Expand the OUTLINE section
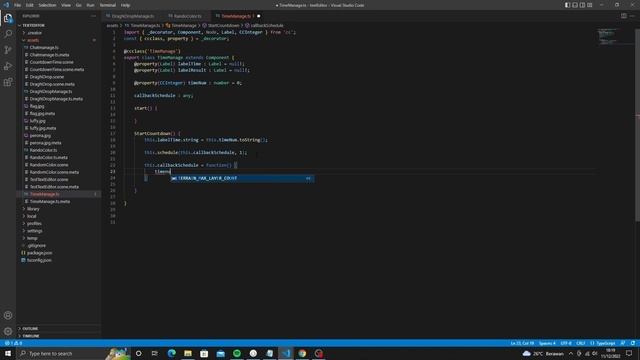The width and height of the screenshot is (640, 360). point(59,328)
